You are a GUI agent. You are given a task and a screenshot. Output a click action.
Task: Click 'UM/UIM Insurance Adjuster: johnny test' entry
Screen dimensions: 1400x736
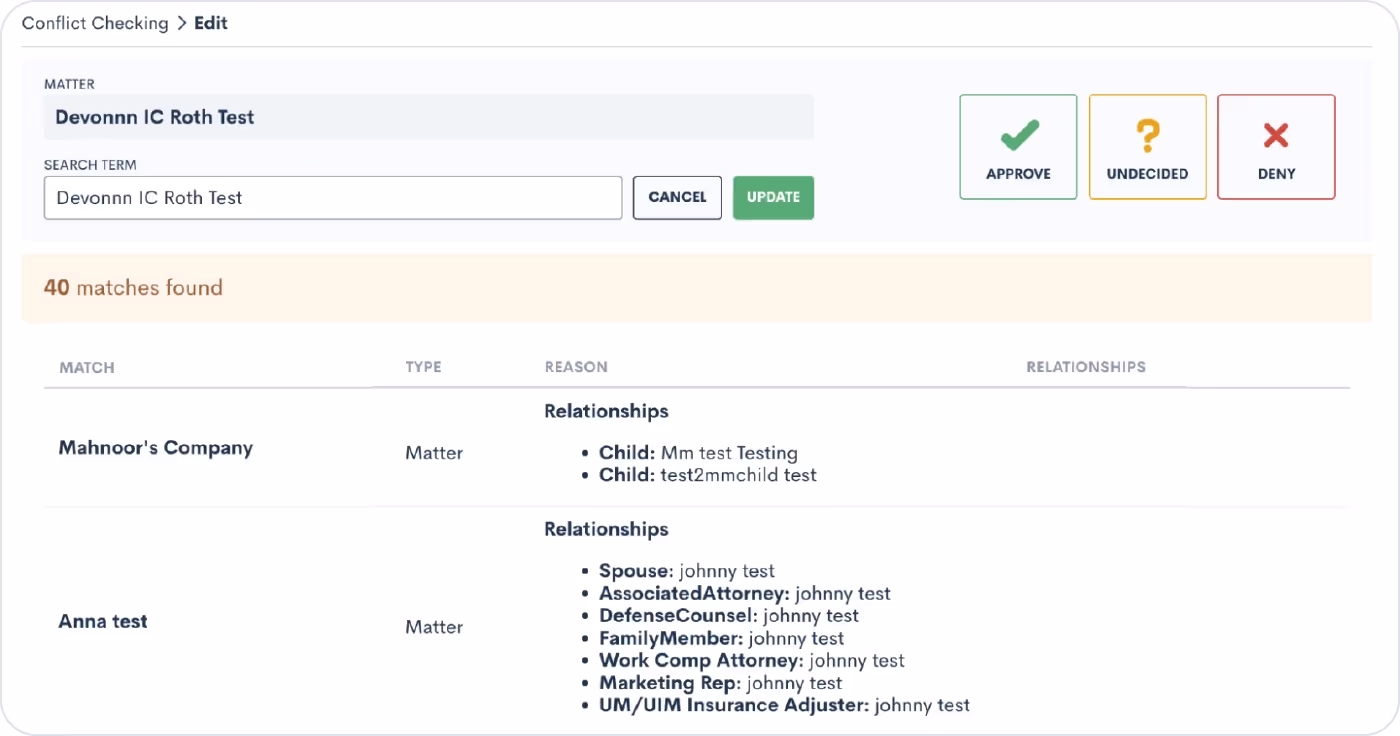point(785,705)
